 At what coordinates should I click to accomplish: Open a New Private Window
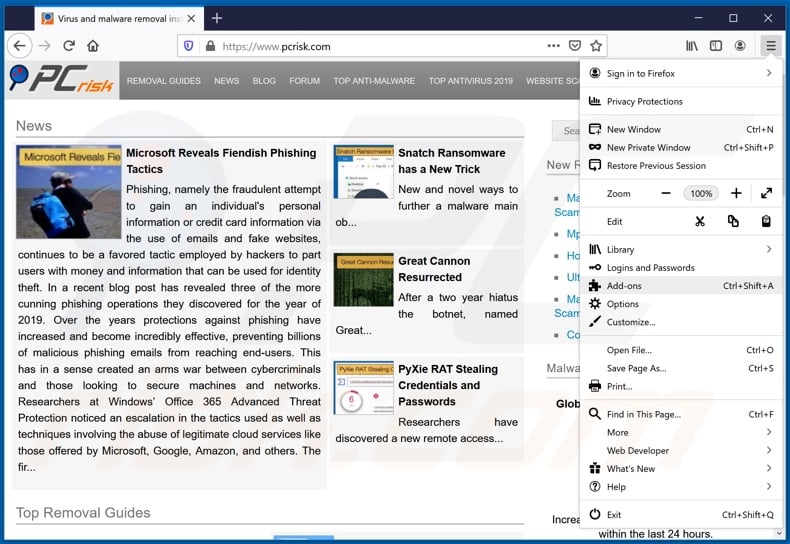click(x=681, y=148)
